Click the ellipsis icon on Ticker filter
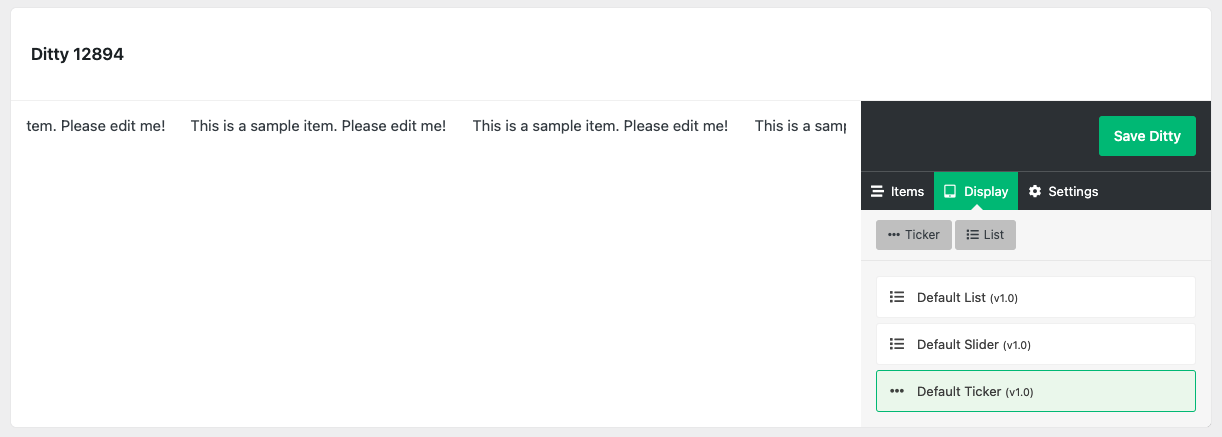The width and height of the screenshot is (1222, 437). tap(893, 235)
